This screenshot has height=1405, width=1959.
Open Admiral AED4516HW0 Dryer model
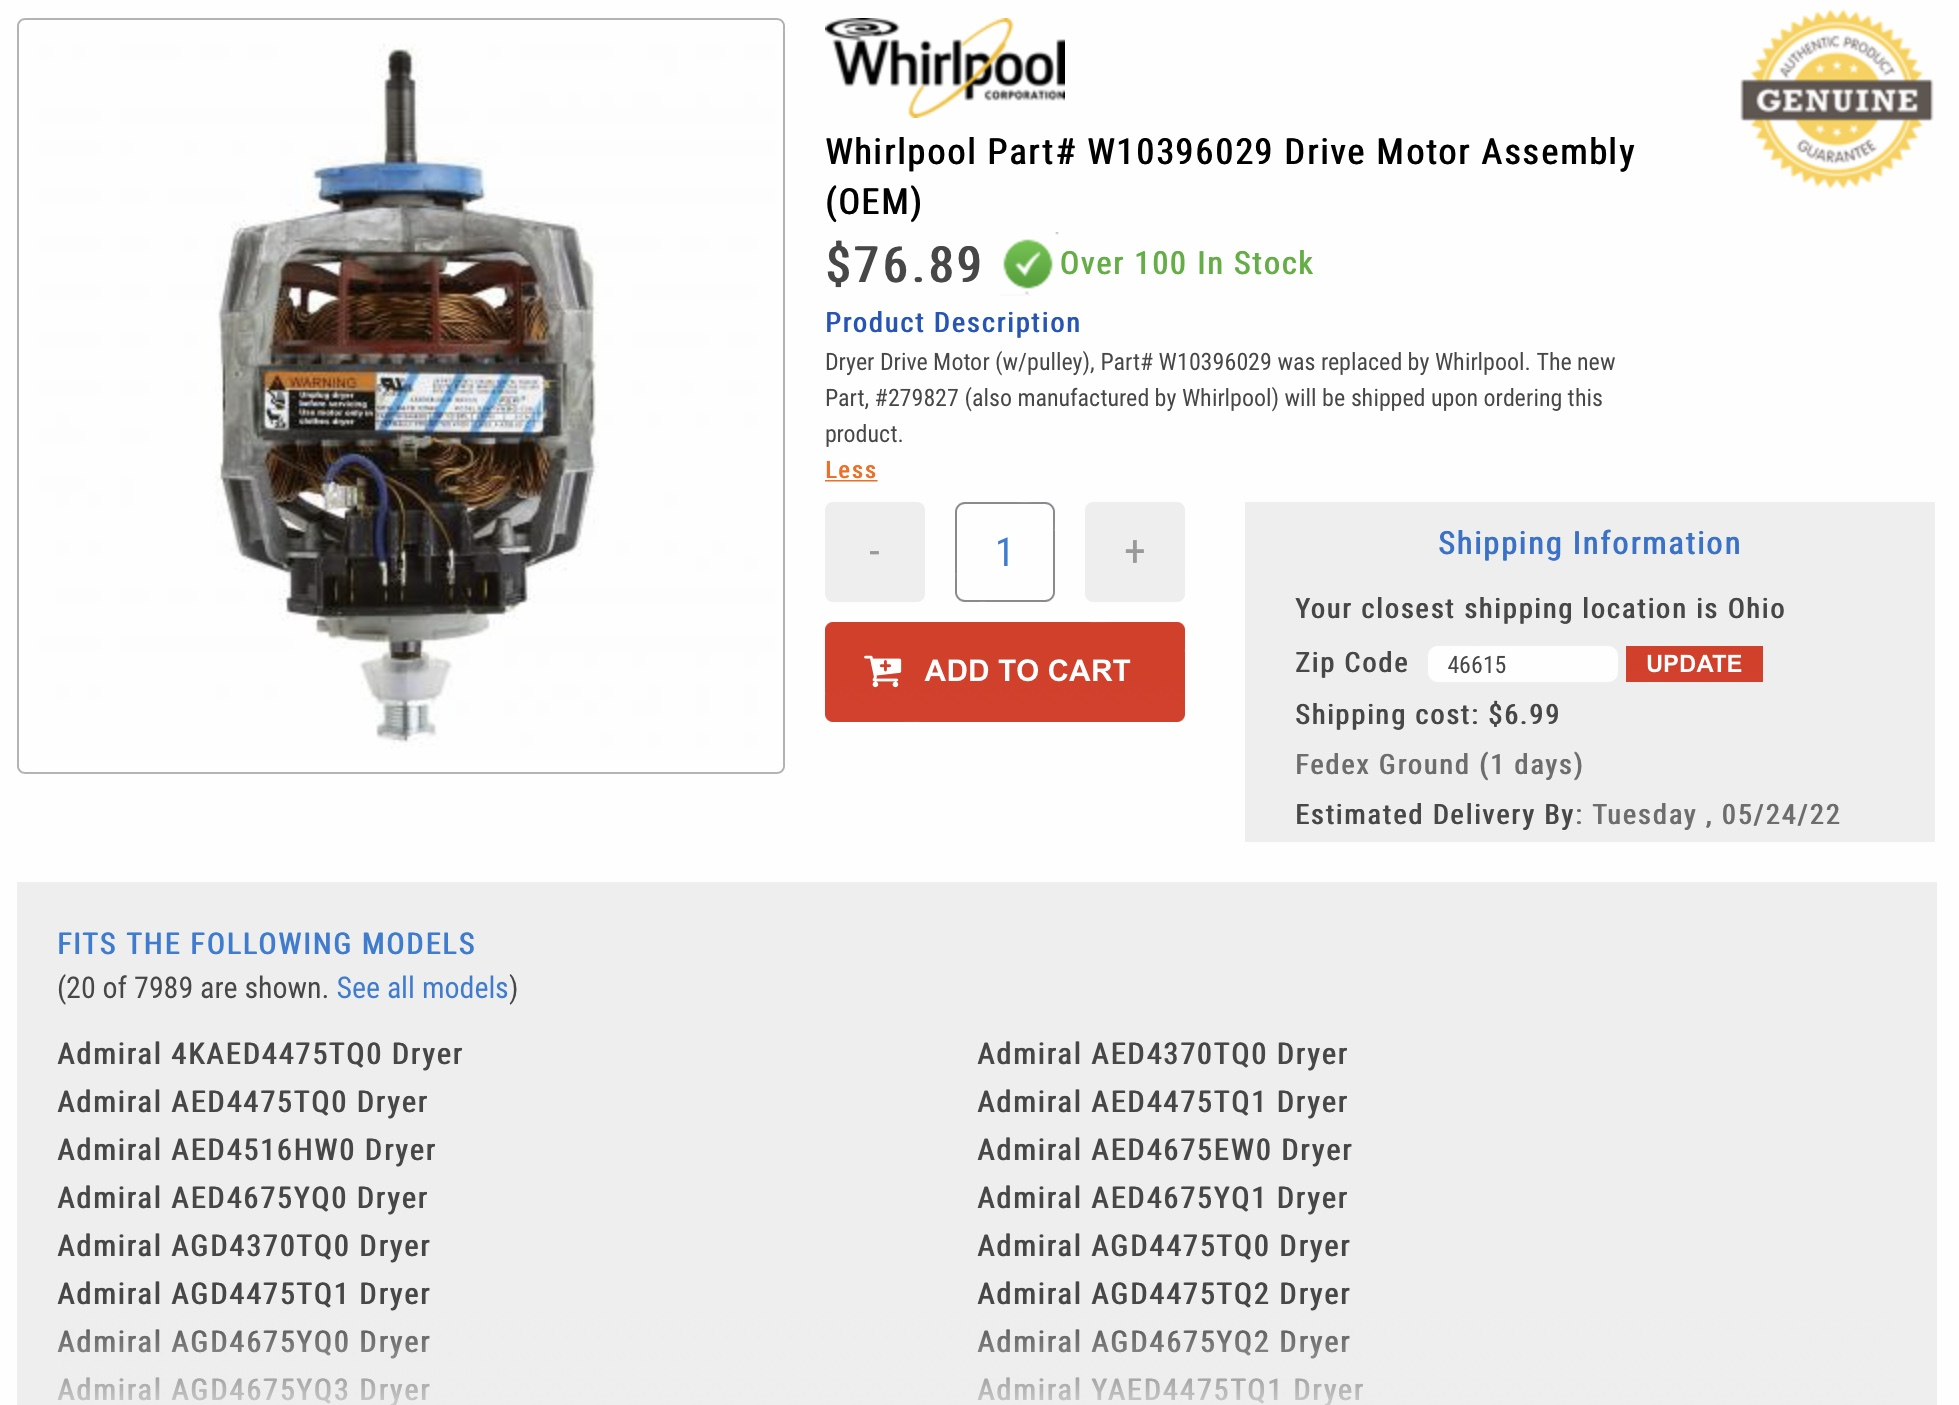[x=246, y=1150]
